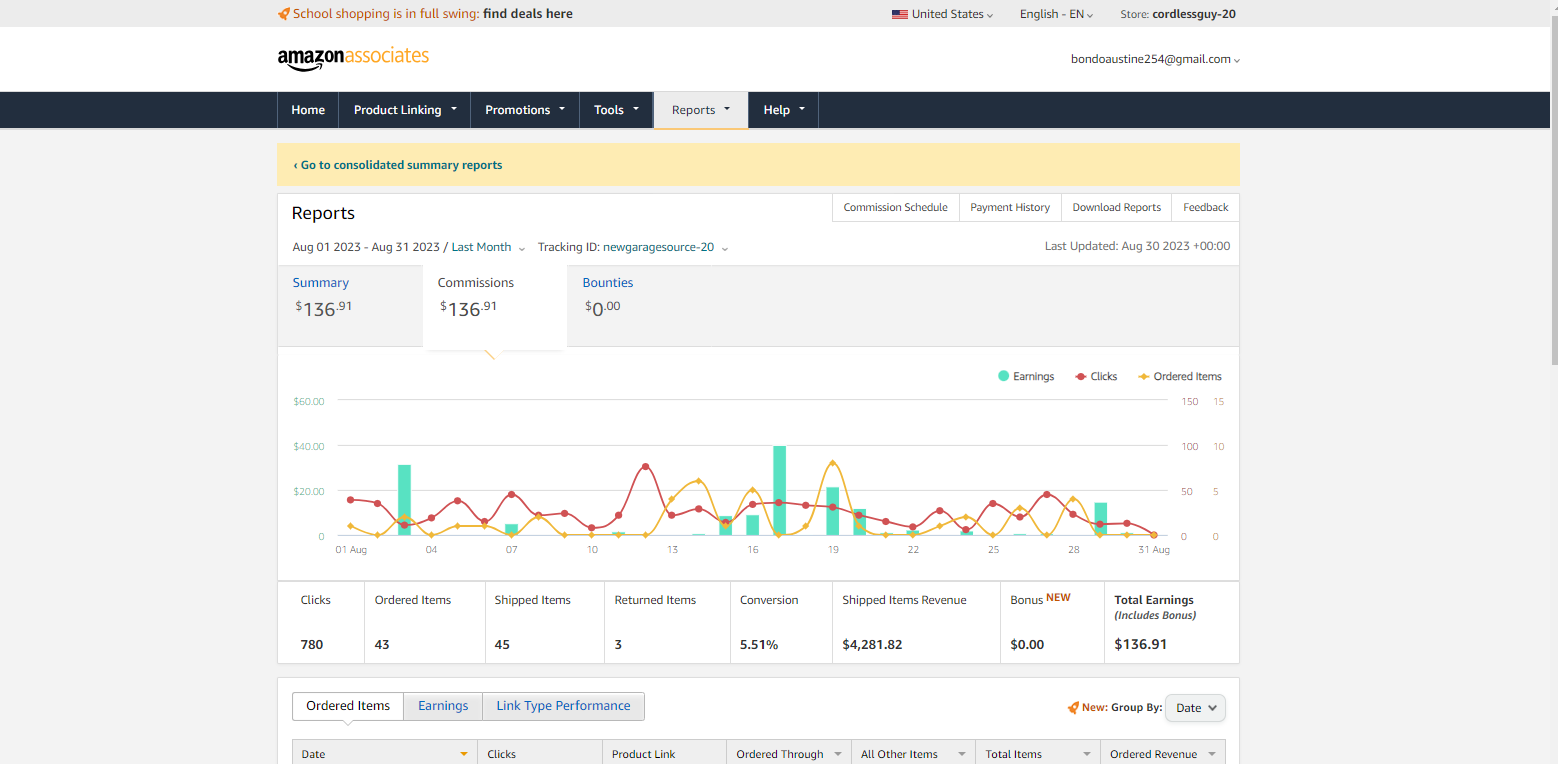The image size is (1558, 764).
Task: Open the United States country dropdown
Action: (942, 14)
